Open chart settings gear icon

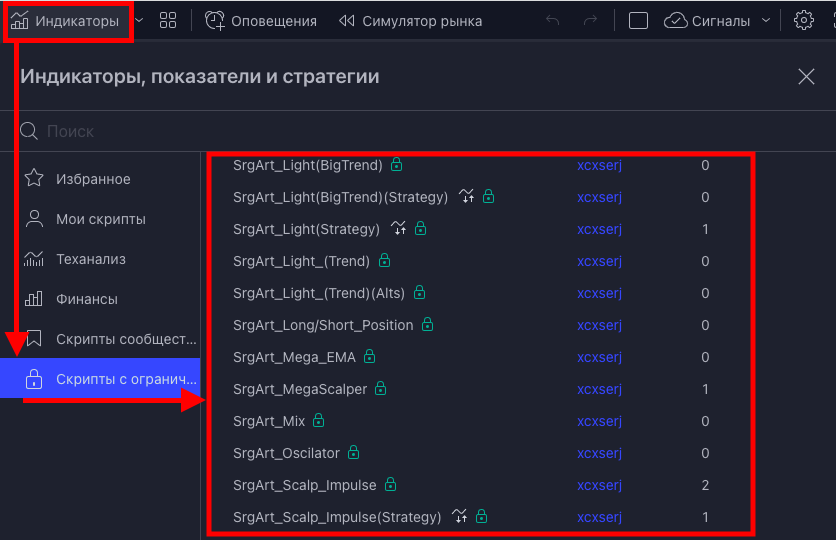pos(803,21)
